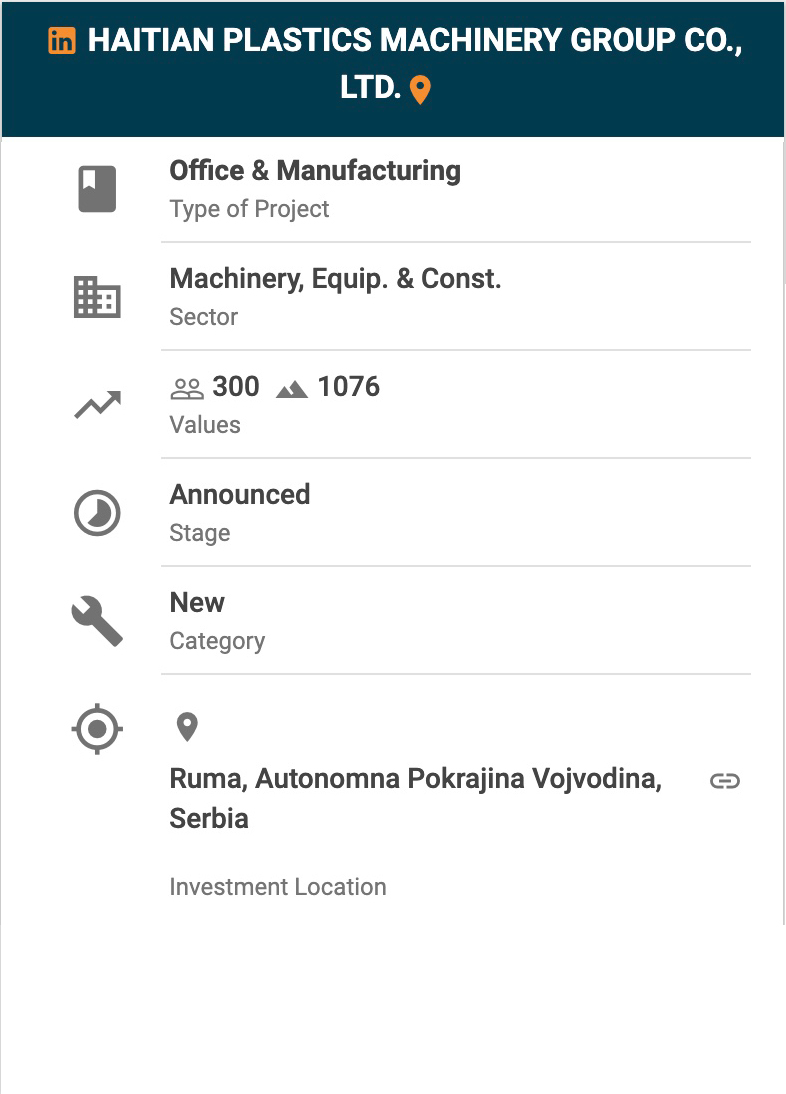
Task: Click the Machinery, Equip. & Const. sector
Action: [335, 279]
